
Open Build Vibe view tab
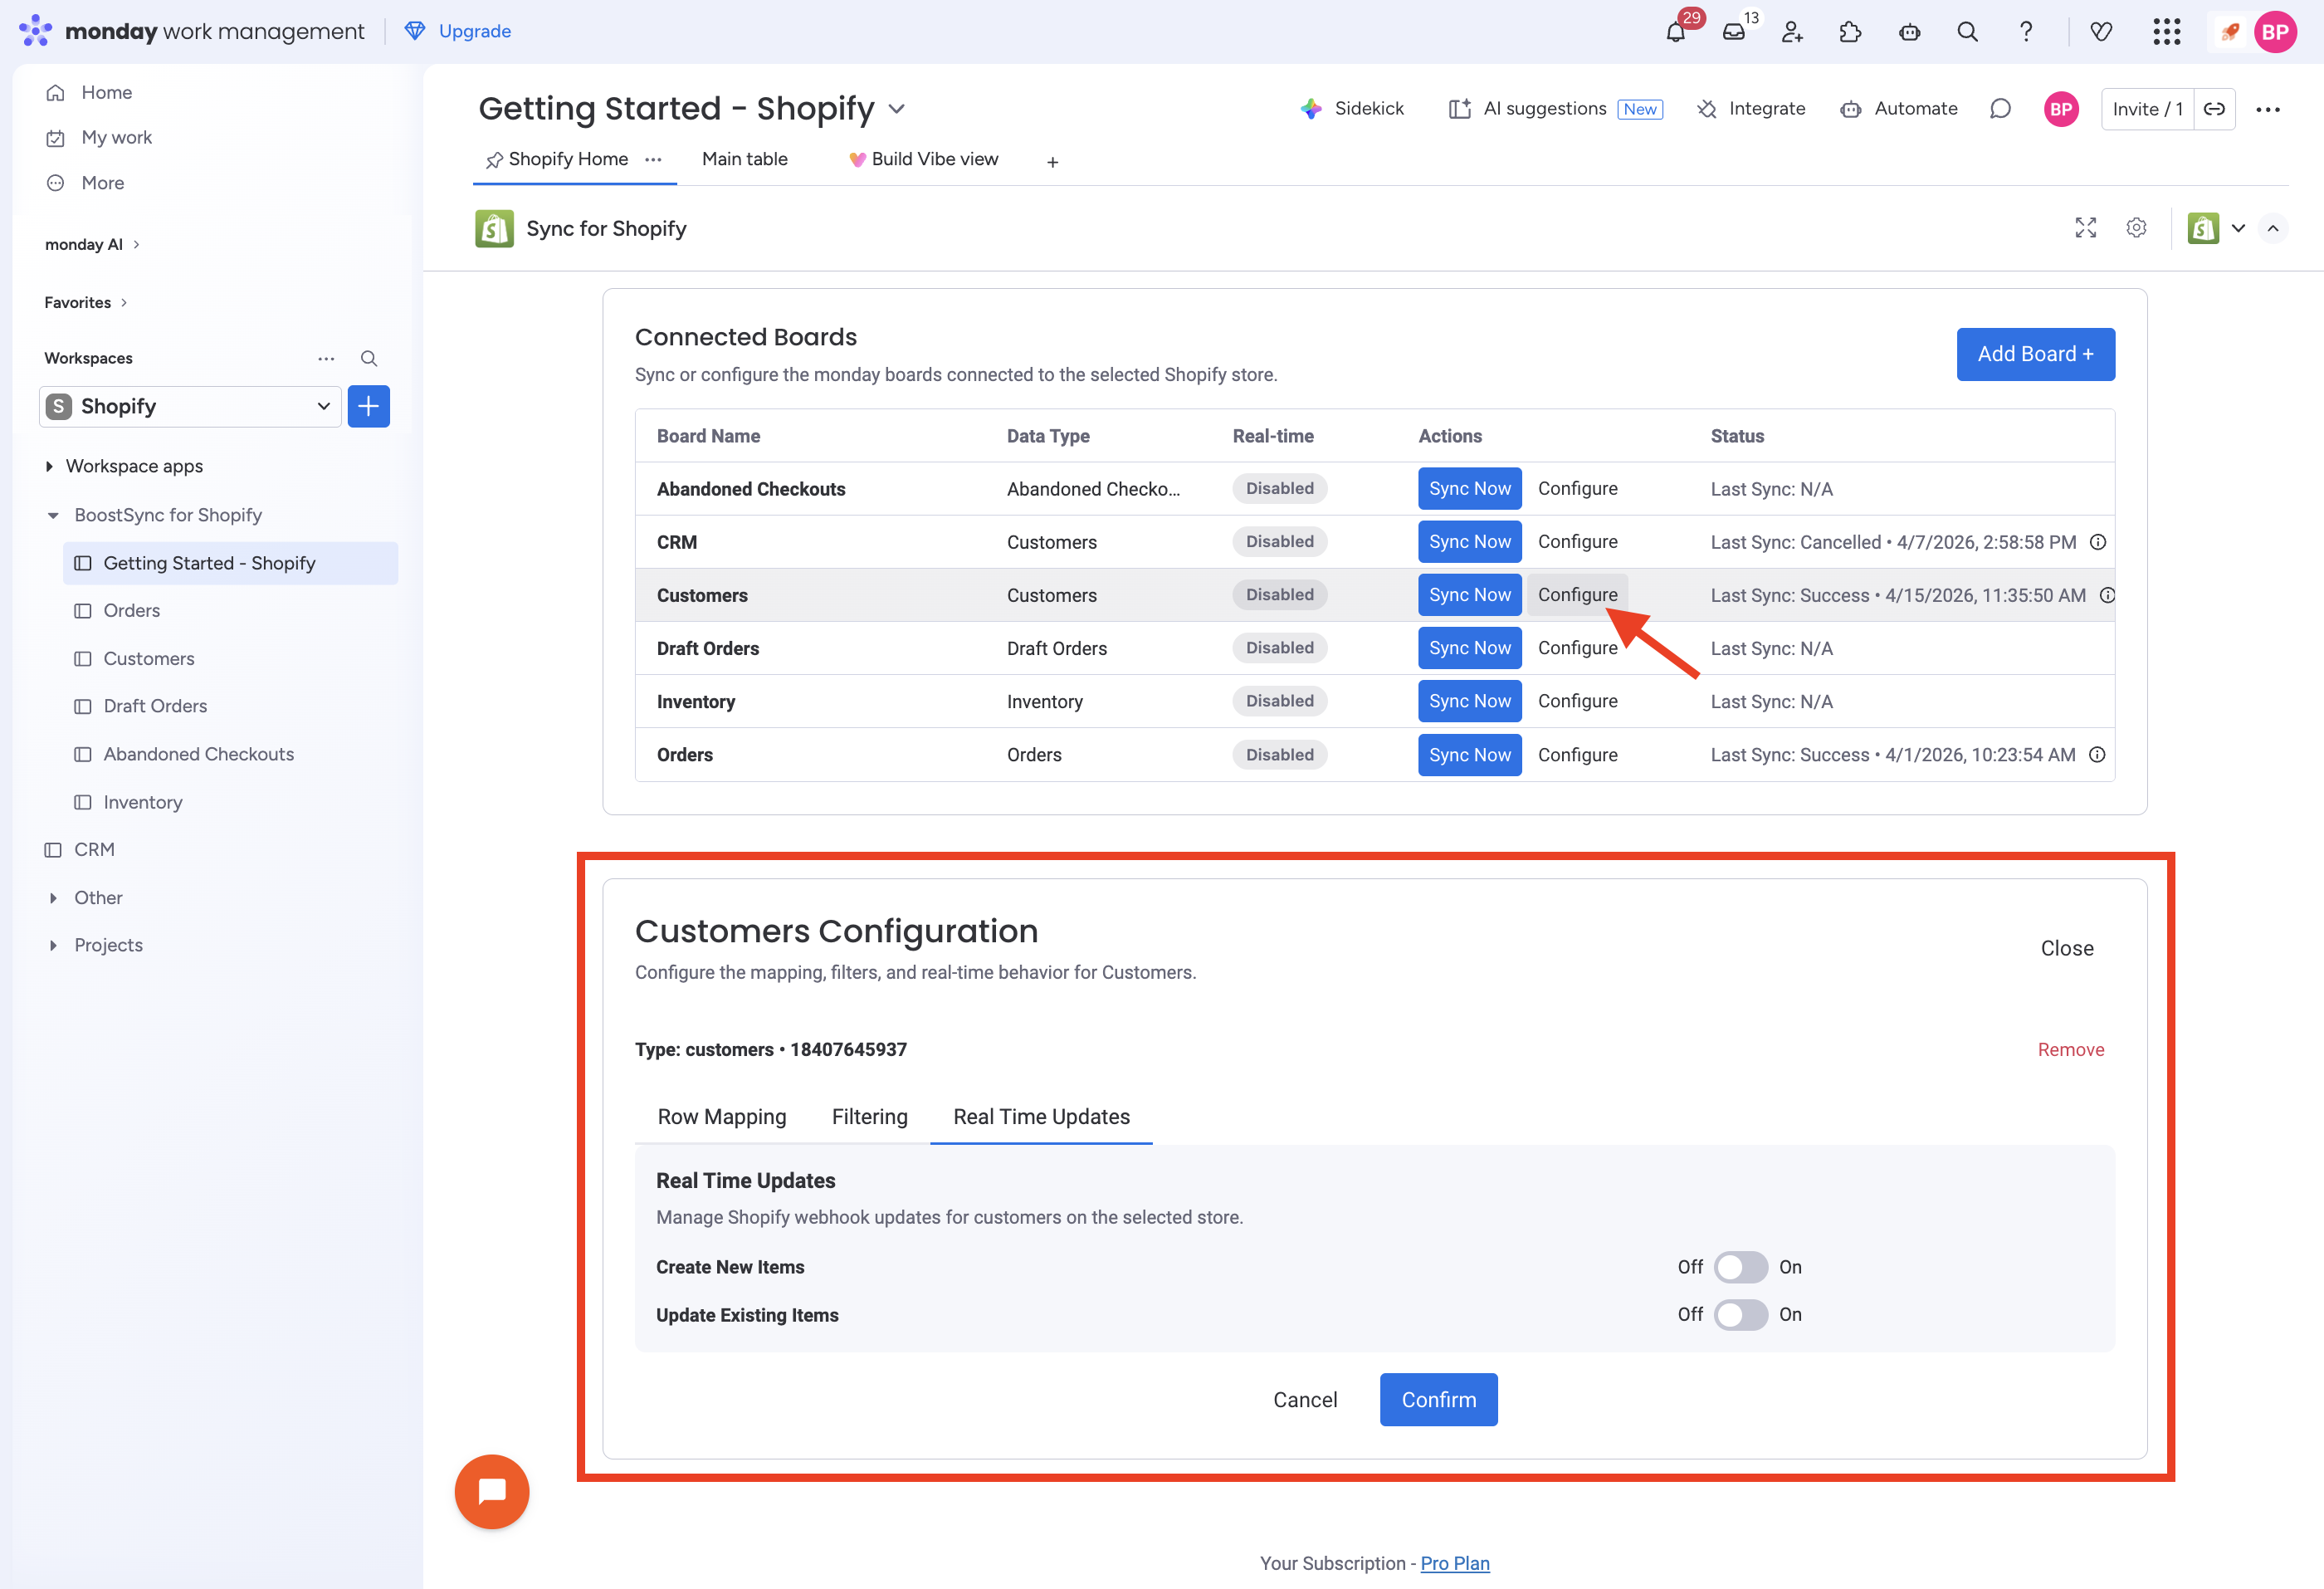(923, 159)
